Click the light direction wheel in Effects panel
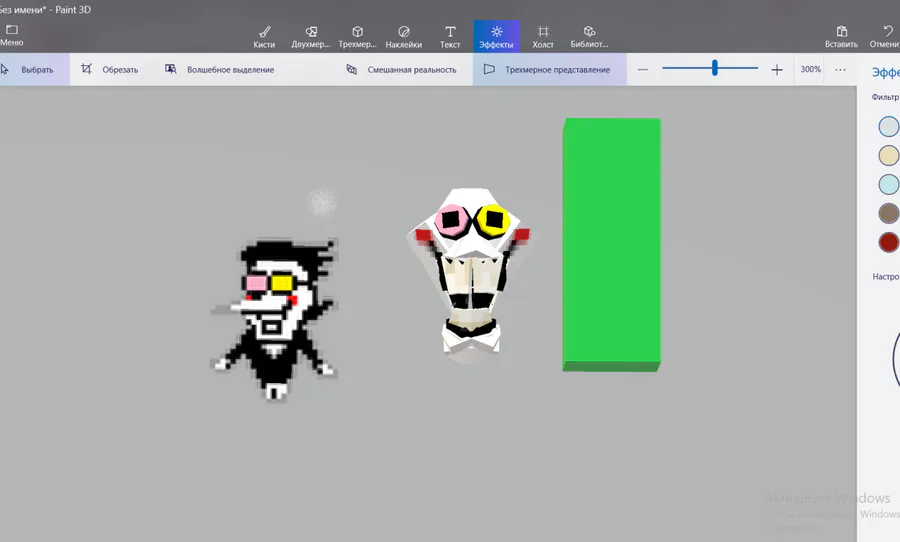900x542 pixels. (x=896, y=359)
